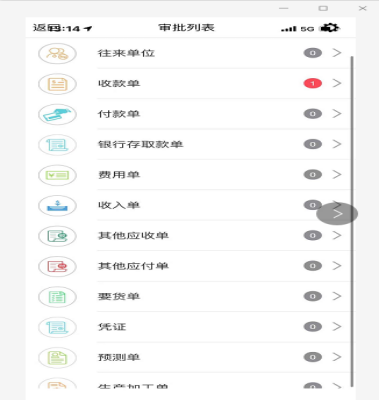379x400 pixels.
Task: Click the 其他应付单 red document icon
Action: (57, 266)
